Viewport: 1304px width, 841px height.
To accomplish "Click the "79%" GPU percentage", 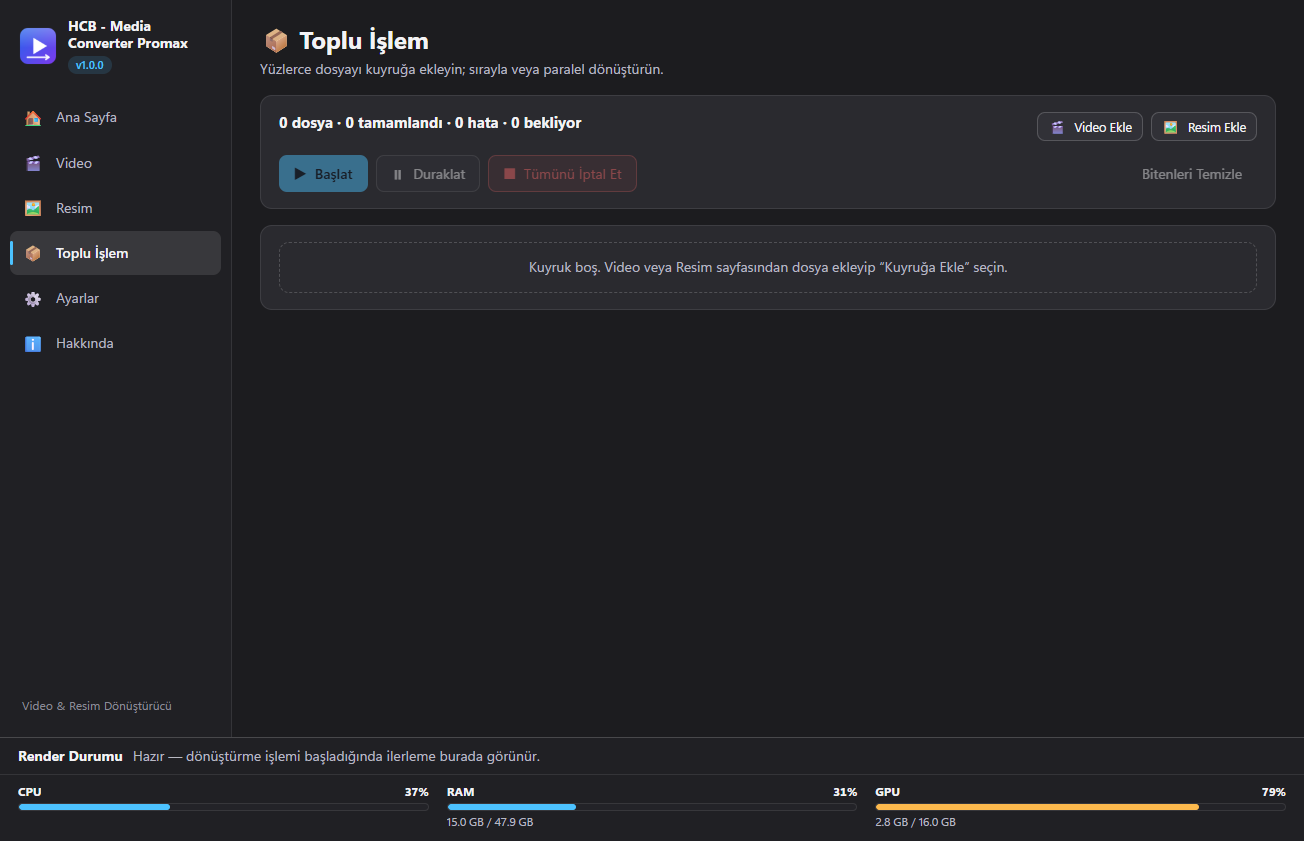I will [x=1273, y=792].
